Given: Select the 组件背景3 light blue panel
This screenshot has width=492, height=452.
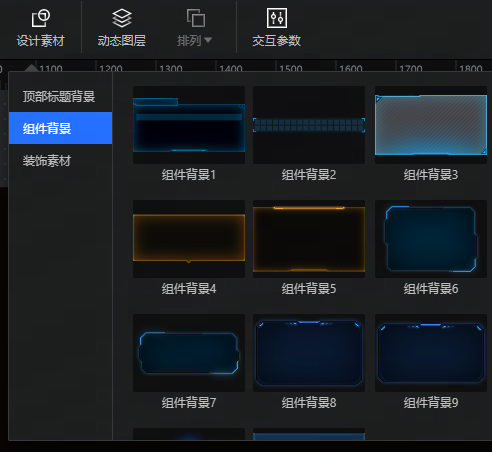Looking at the screenshot, I should [x=431, y=125].
